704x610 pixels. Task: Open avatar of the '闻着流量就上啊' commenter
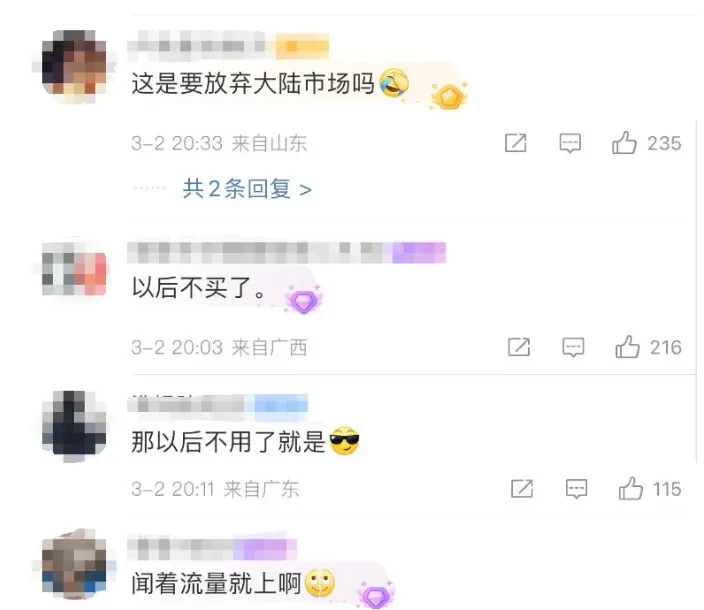(75, 564)
